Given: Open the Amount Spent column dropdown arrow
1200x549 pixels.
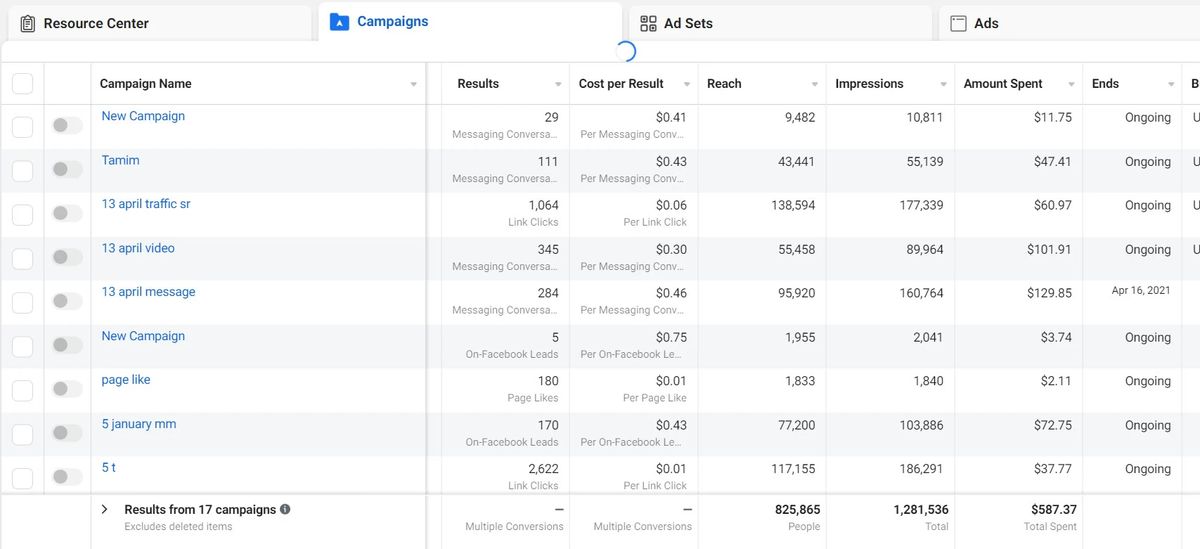Looking at the screenshot, I should click(1071, 85).
